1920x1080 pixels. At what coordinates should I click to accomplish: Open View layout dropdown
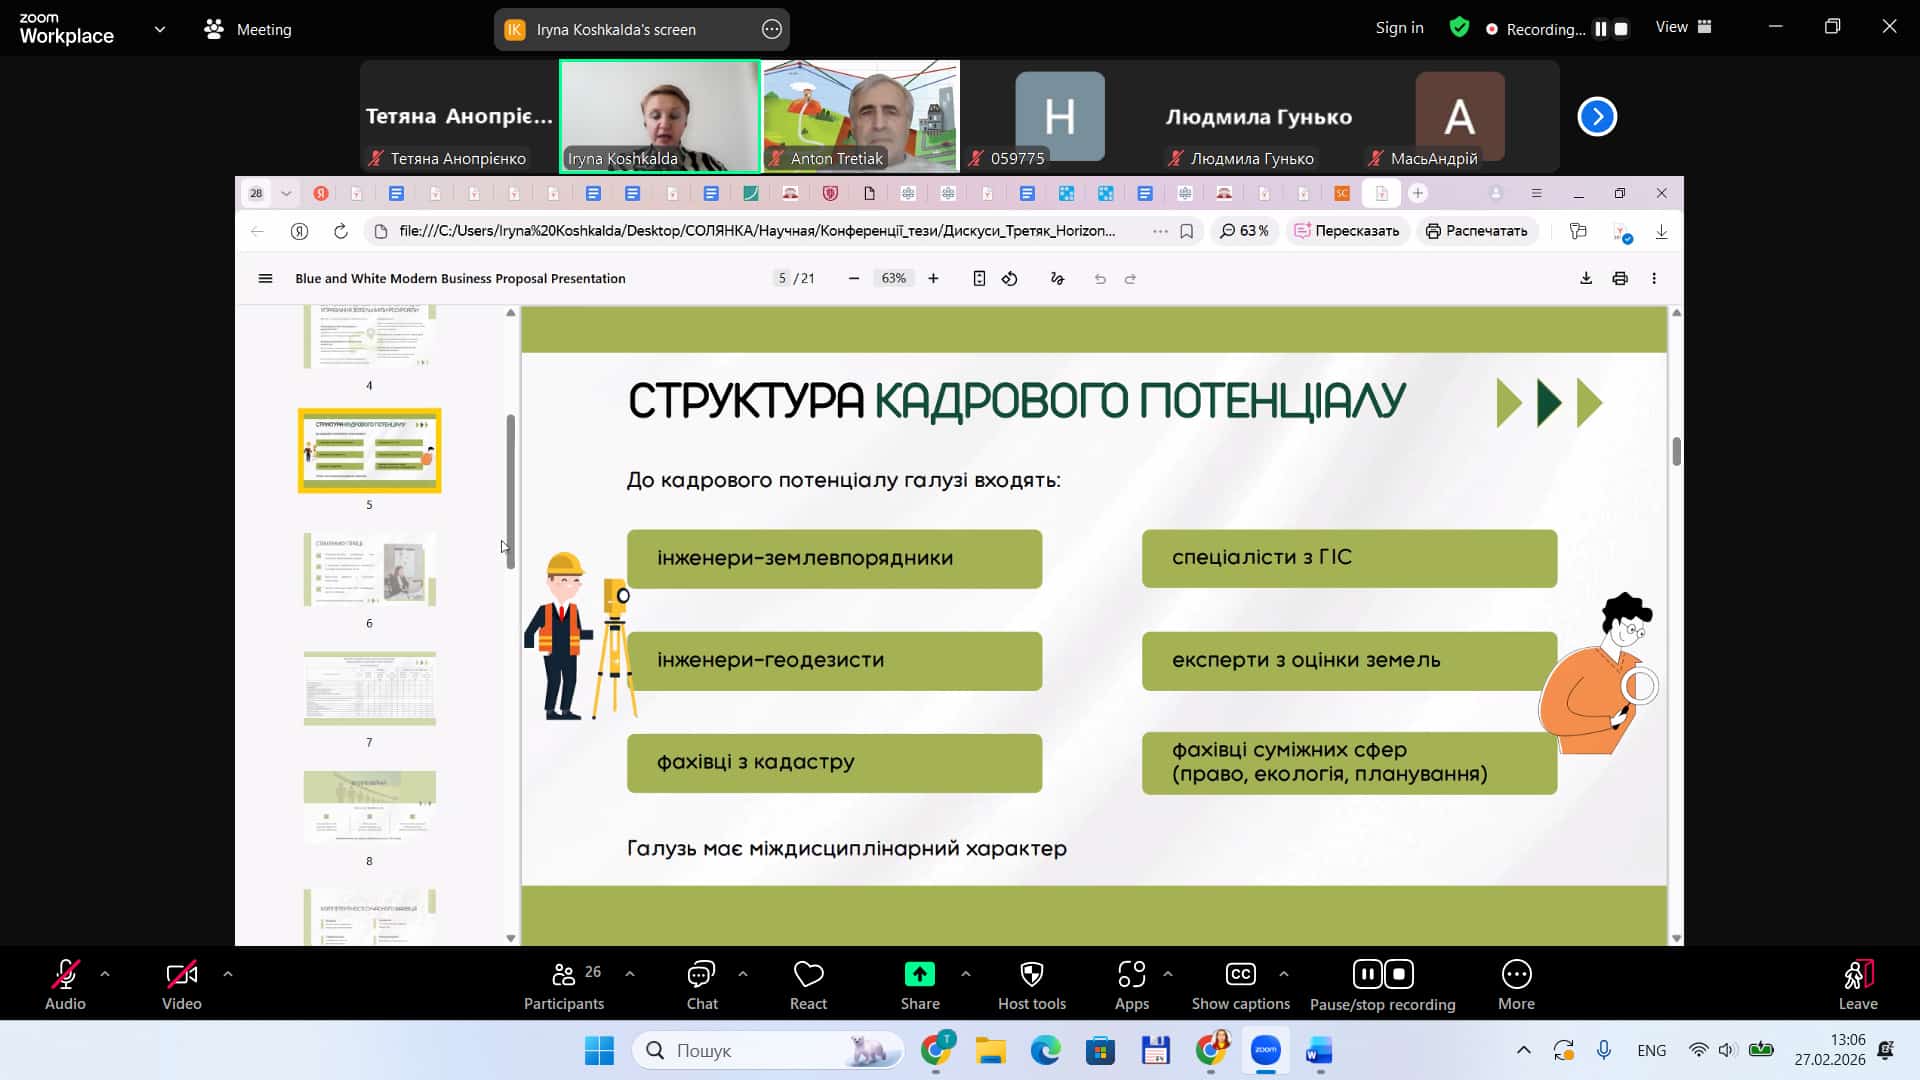[x=1683, y=28]
